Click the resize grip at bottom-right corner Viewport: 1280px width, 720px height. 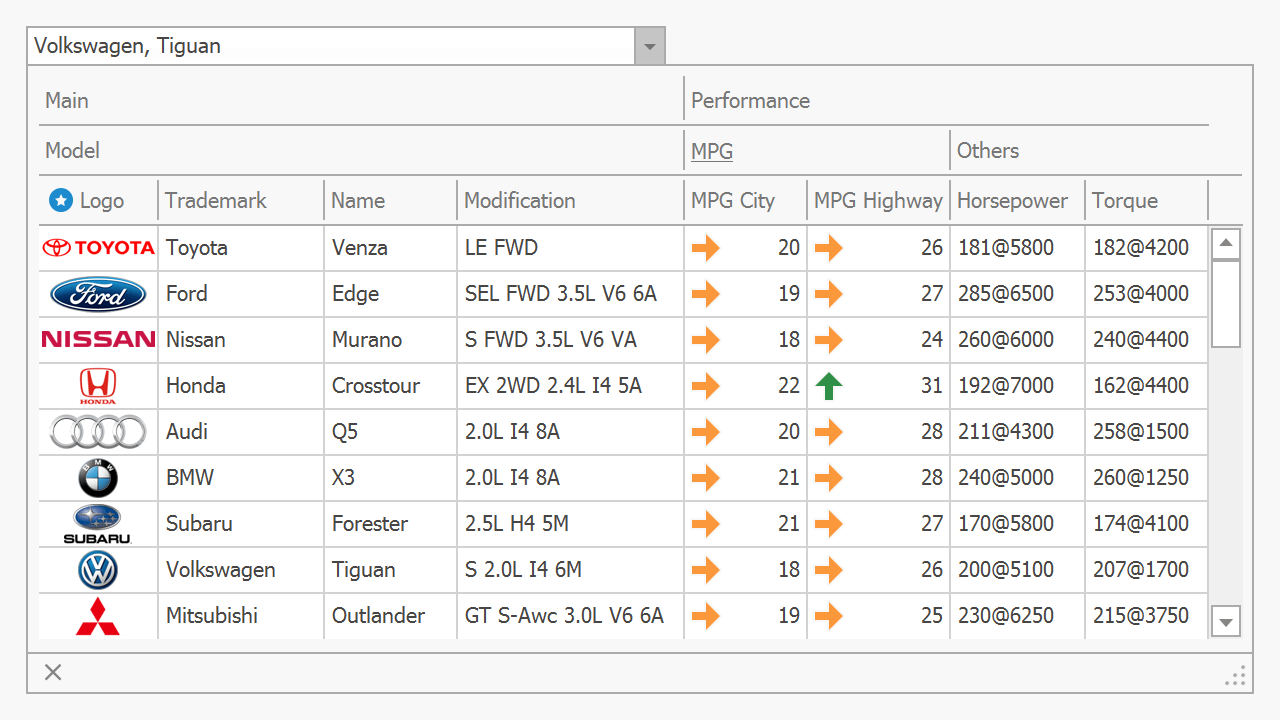pos(1236,677)
